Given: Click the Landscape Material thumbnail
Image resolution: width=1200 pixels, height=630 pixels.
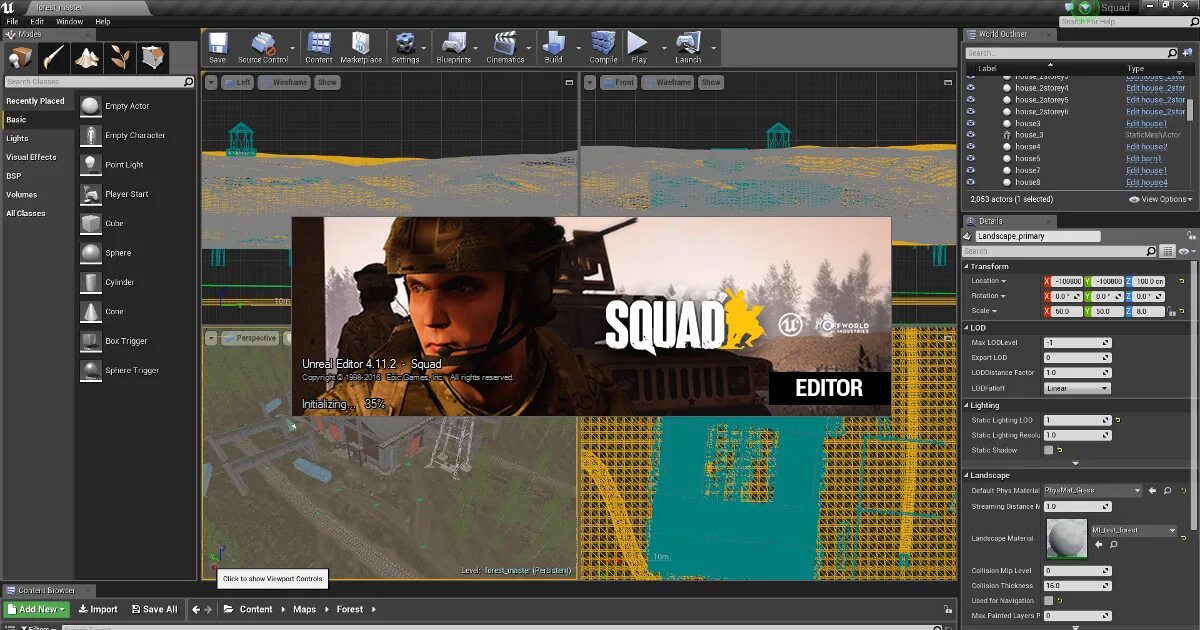Looking at the screenshot, I should (x=1066, y=538).
